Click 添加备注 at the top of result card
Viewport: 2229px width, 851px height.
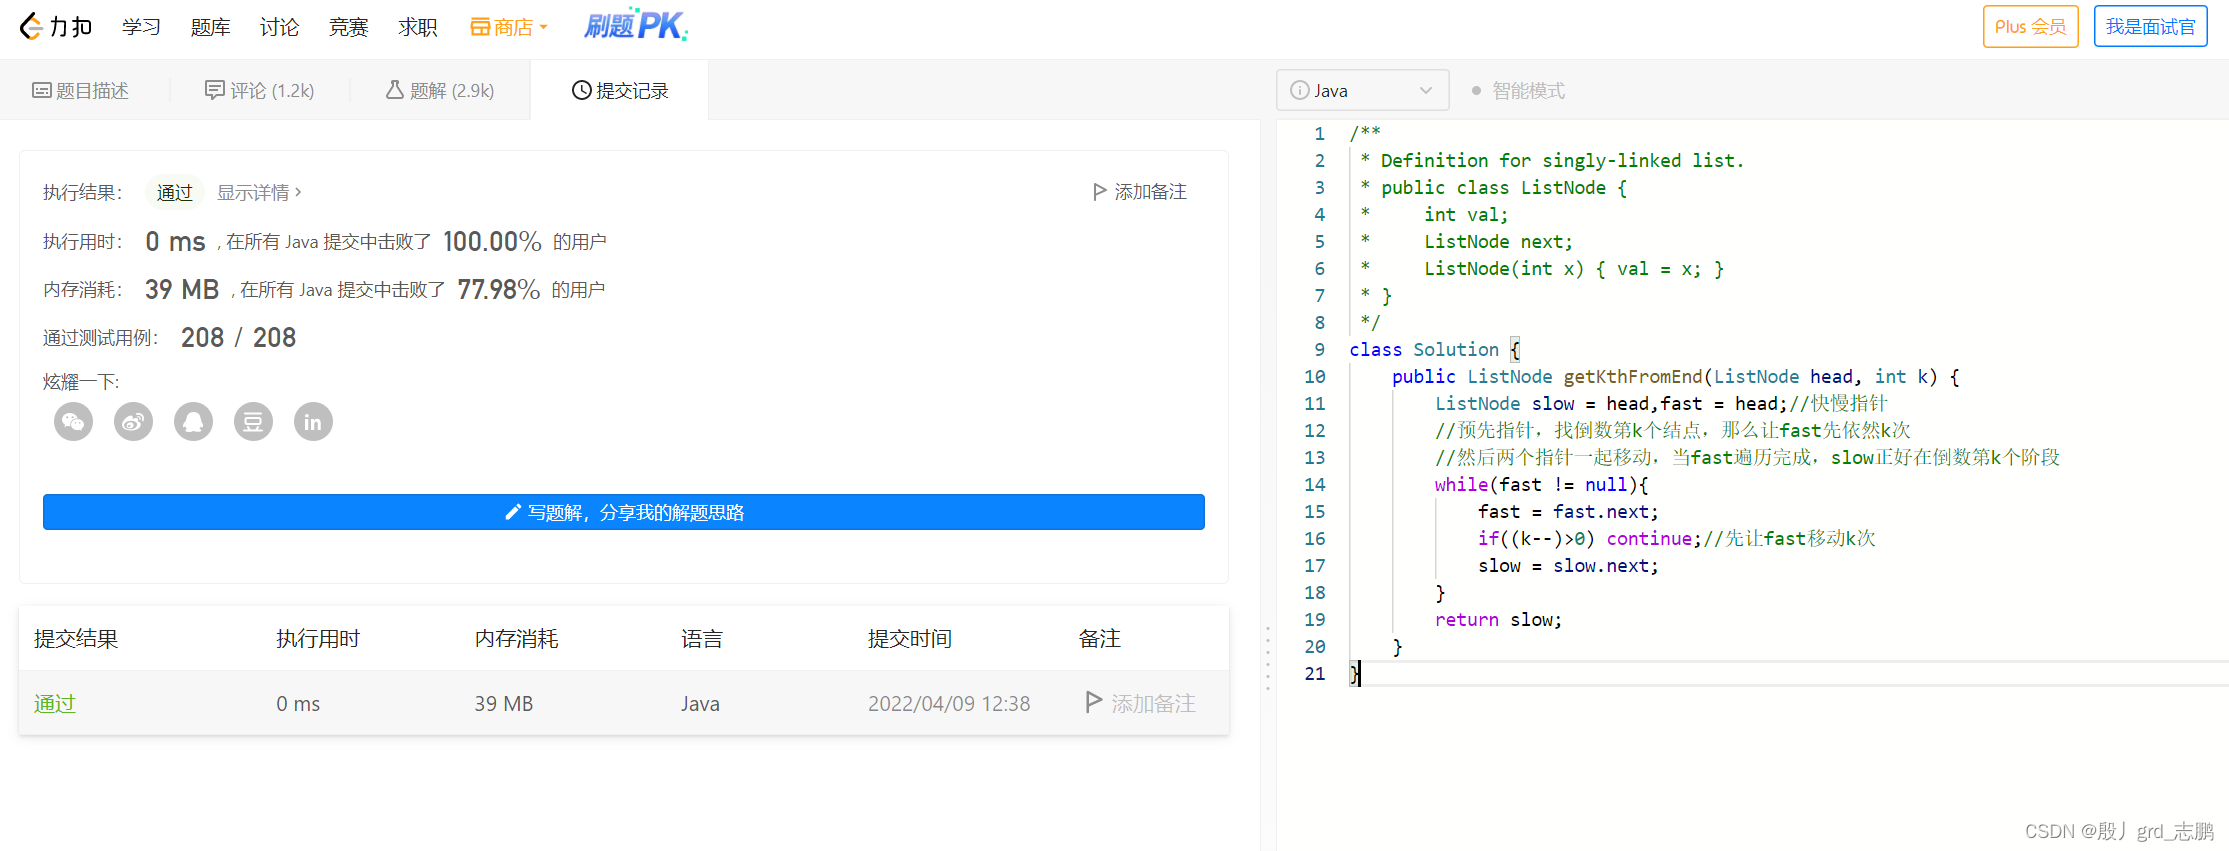click(x=1140, y=191)
